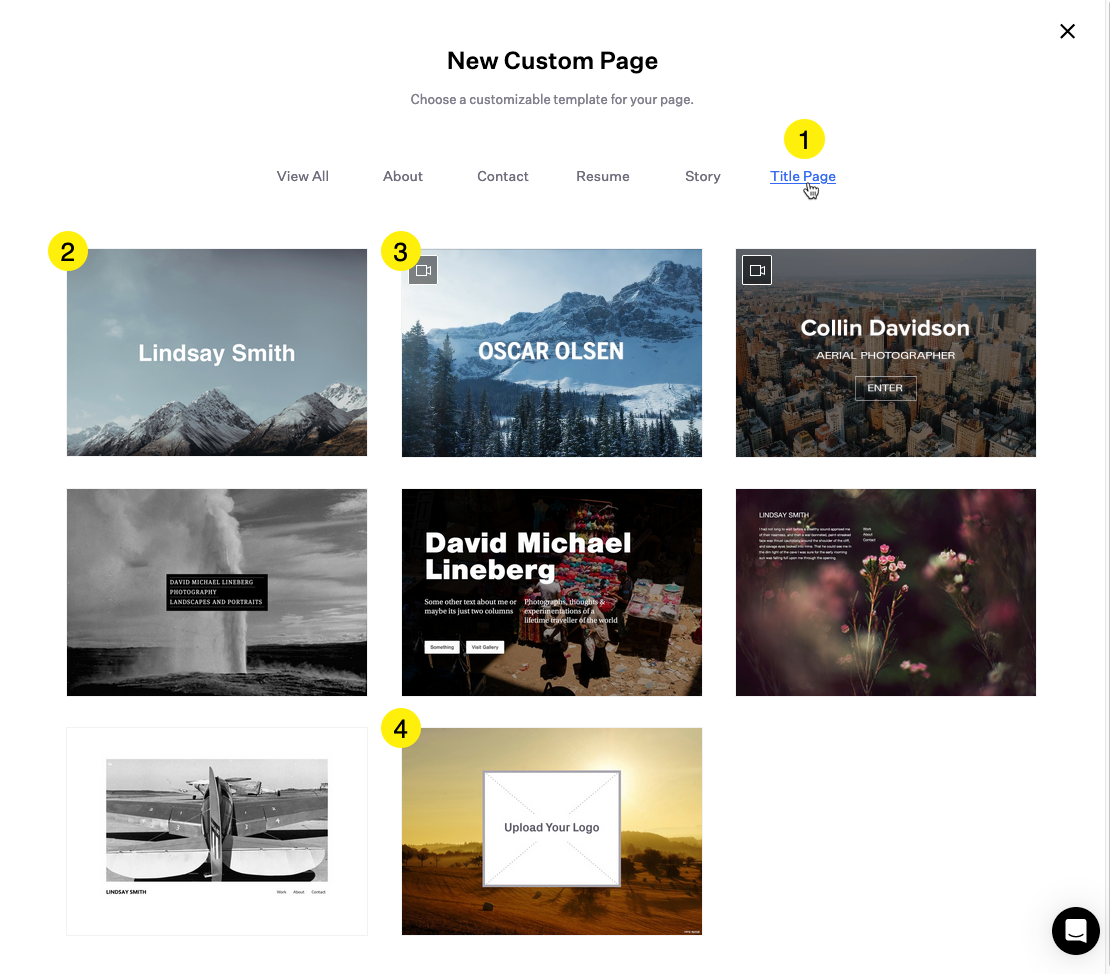
Task: Select the Upload Your Logo template
Action: (551, 832)
